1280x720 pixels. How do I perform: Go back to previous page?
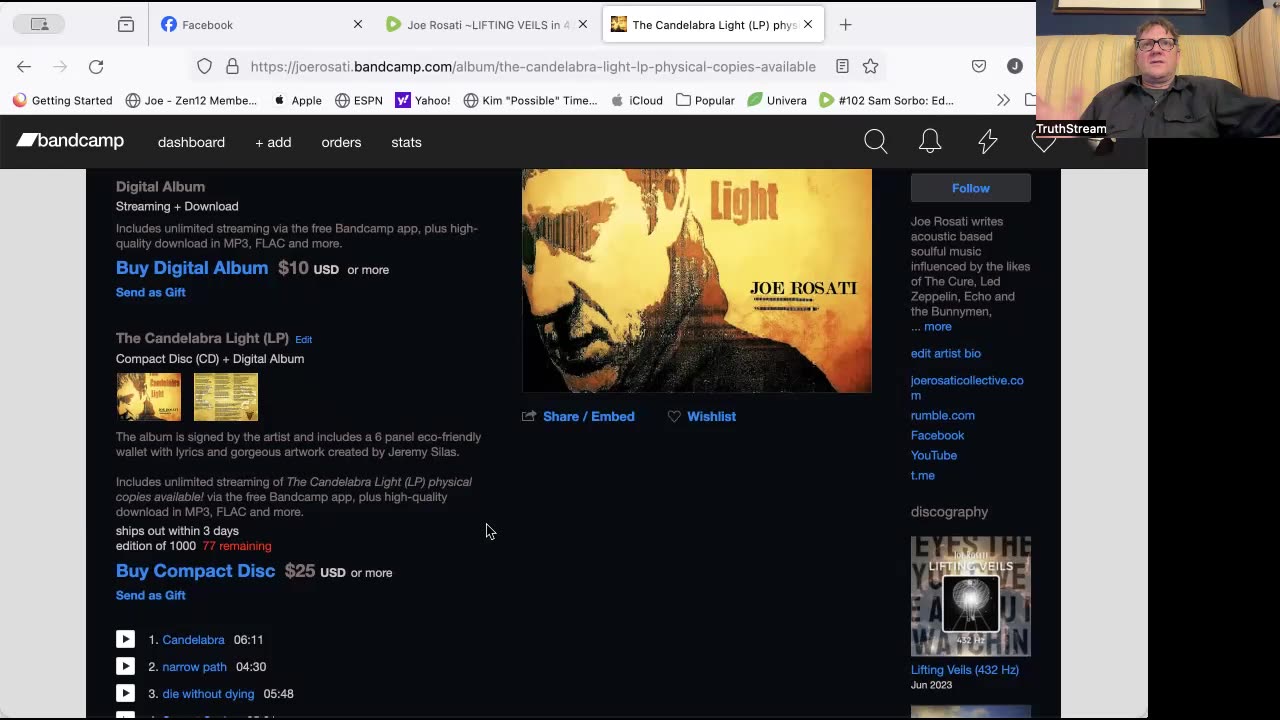[24, 66]
